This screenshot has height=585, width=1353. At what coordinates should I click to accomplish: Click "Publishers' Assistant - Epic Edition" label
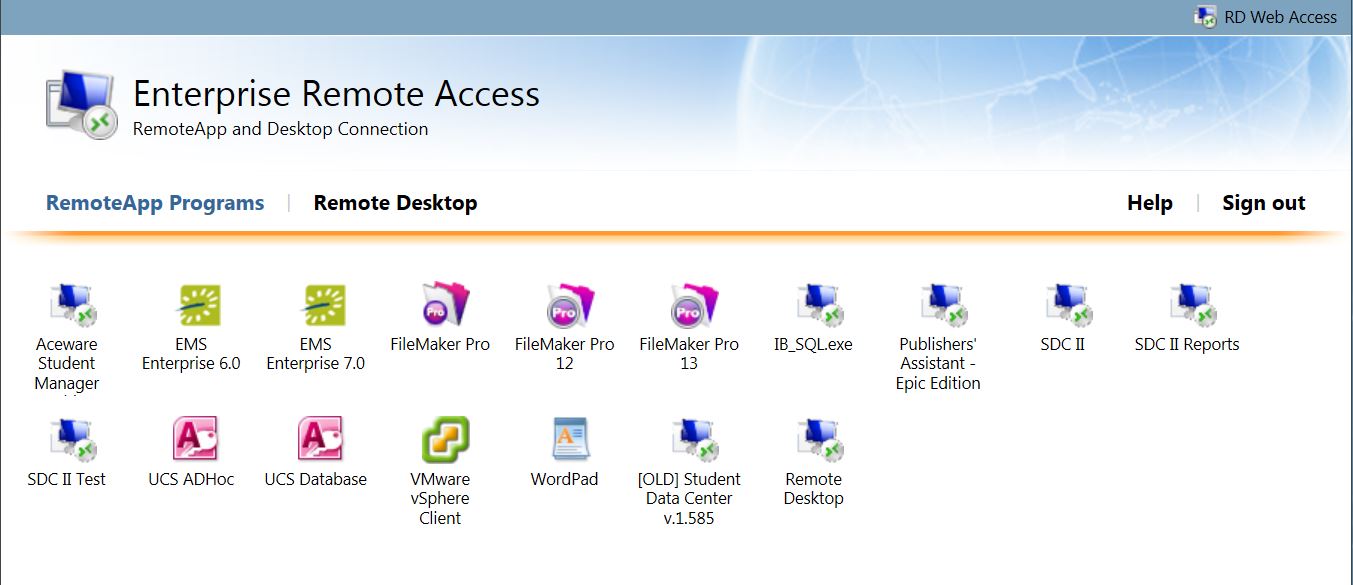pyautogui.click(x=938, y=364)
